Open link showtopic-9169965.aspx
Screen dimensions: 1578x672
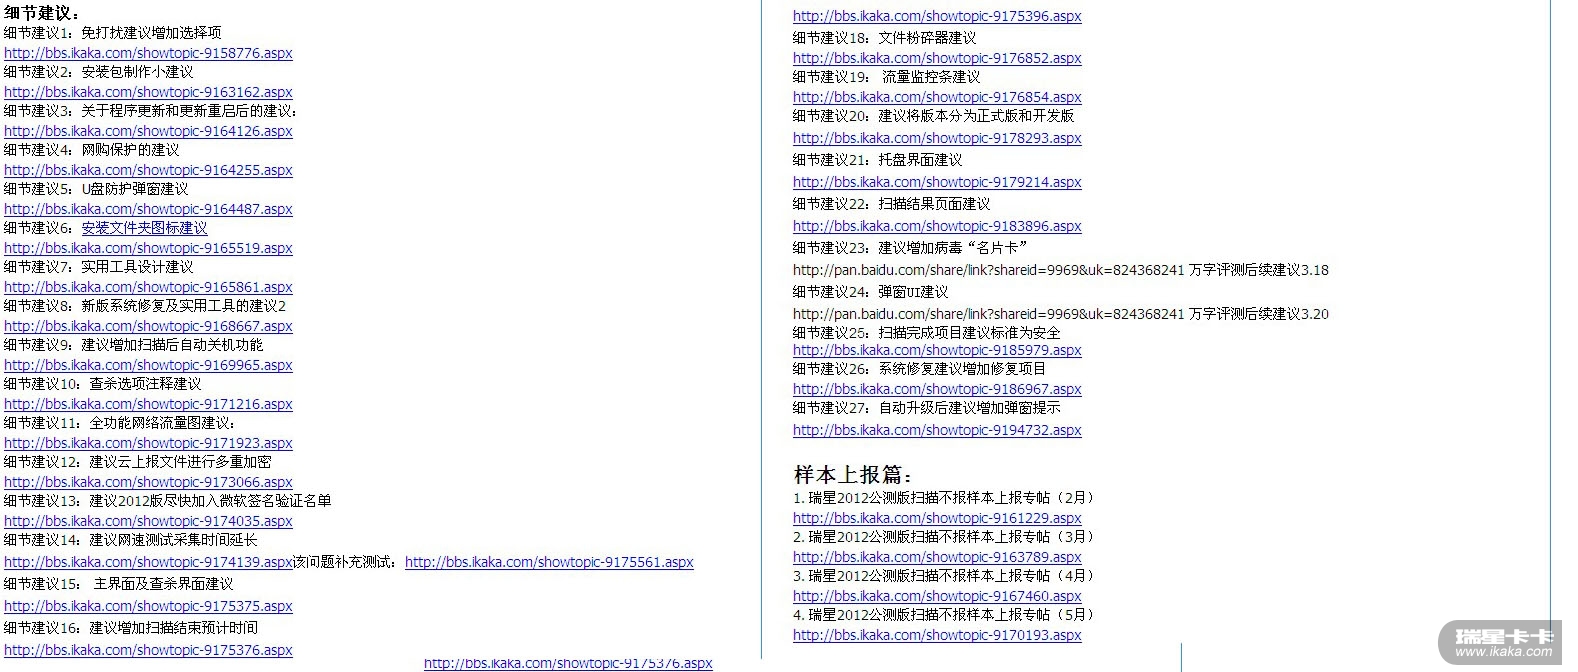coord(148,365)
